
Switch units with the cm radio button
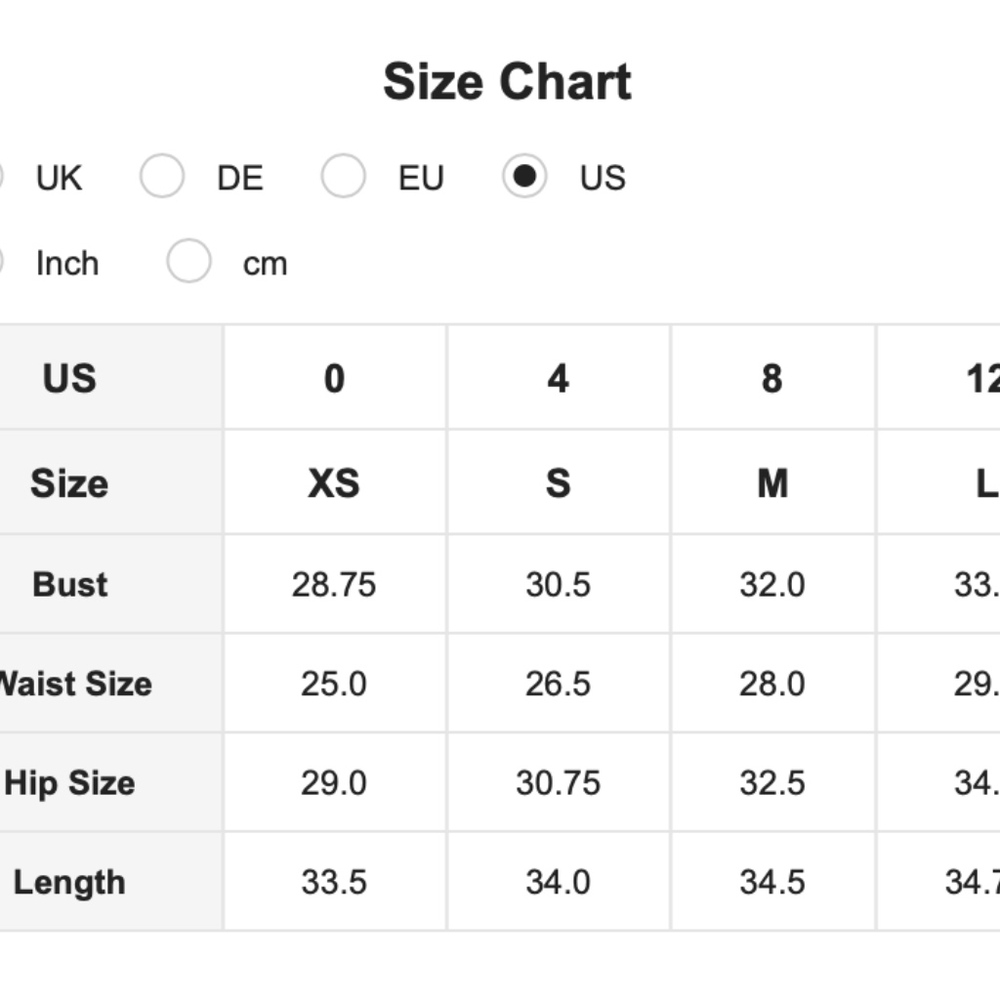(x=189, y=263)
